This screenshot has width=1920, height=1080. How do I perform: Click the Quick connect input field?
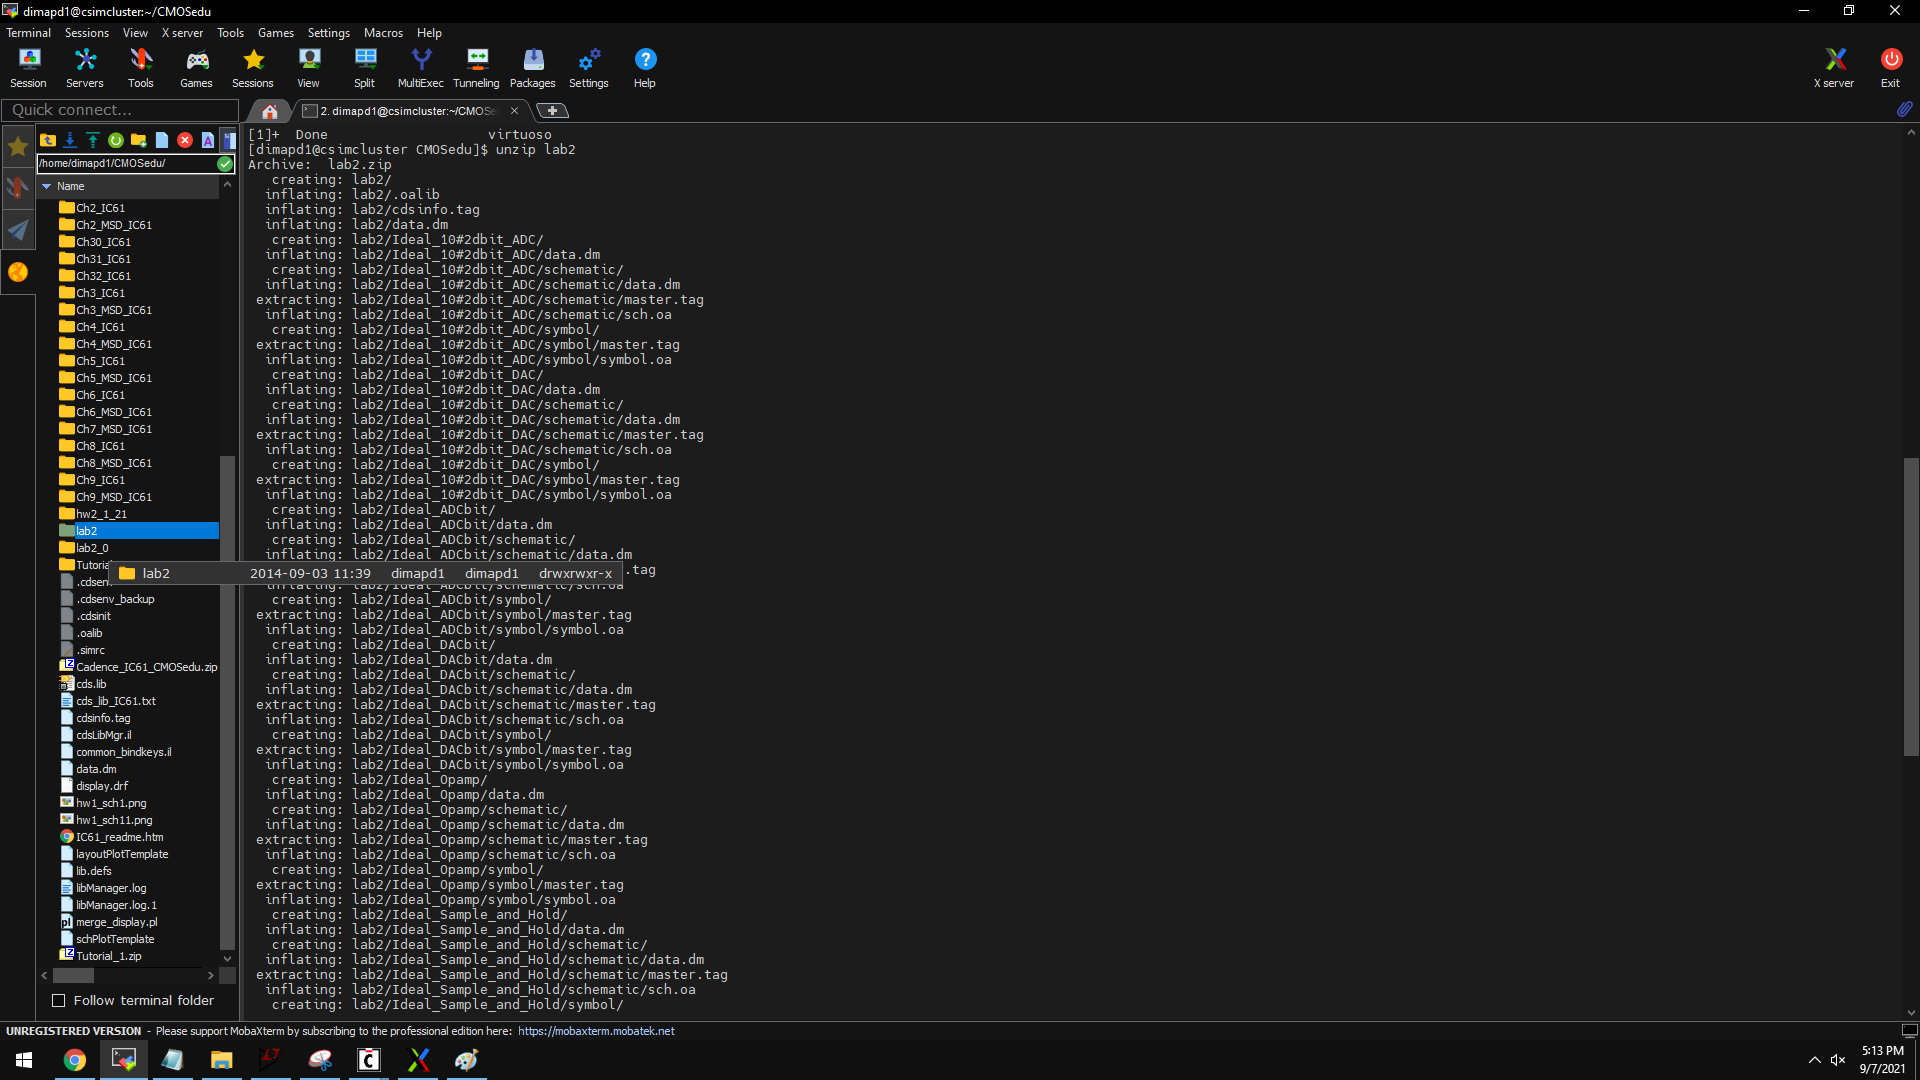120,110
